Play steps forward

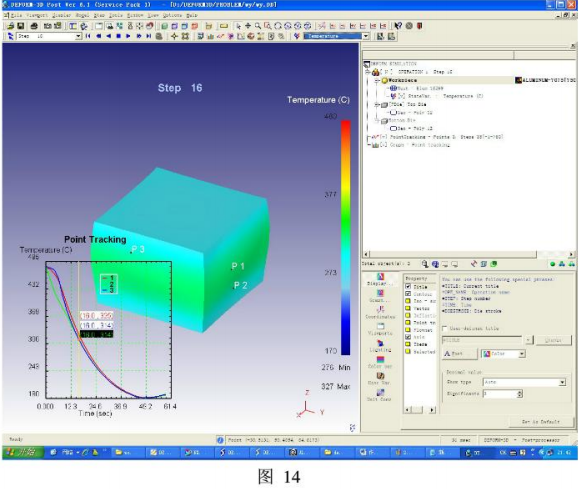coord(128,36)
